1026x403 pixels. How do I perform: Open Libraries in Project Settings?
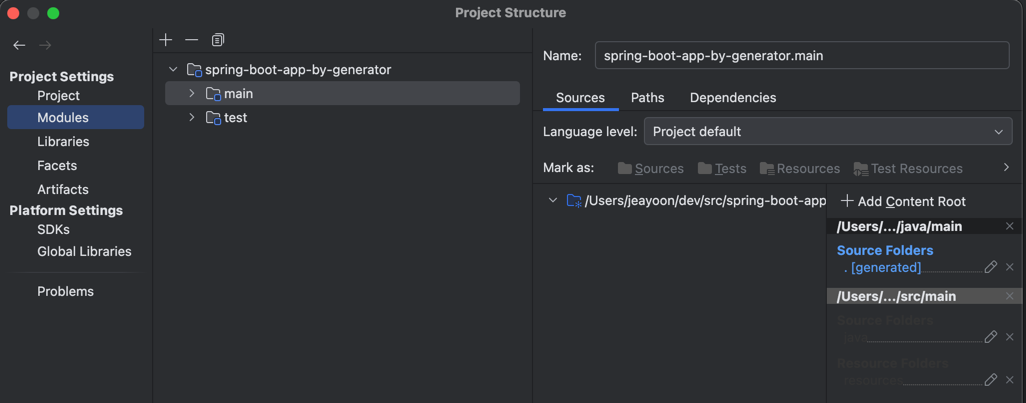[63, 142]
